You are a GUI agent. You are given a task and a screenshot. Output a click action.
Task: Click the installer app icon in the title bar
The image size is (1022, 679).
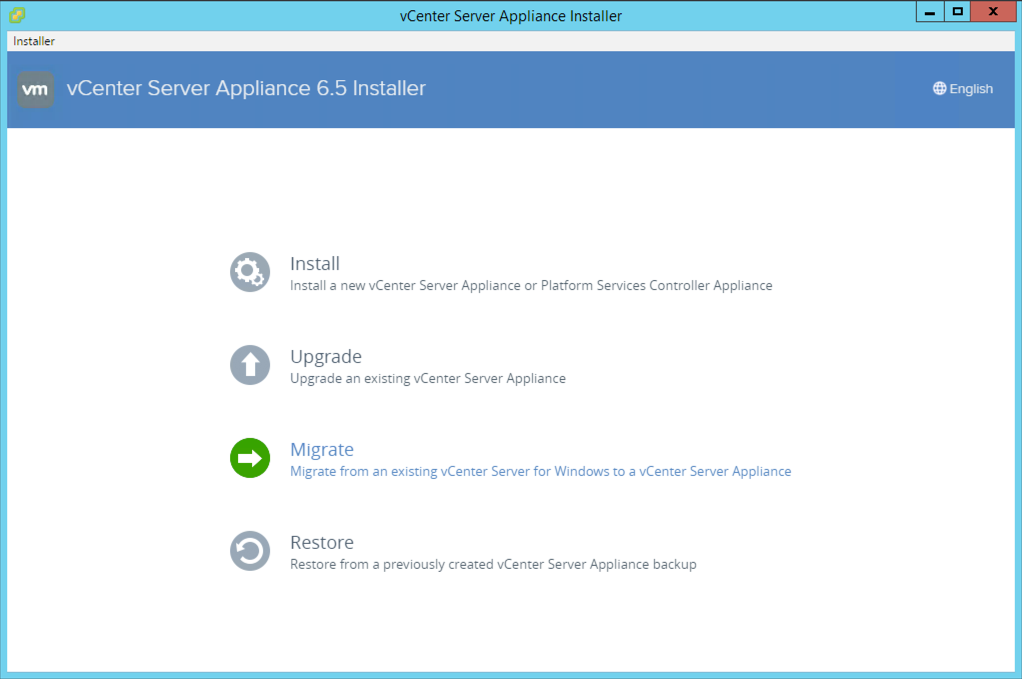pos(18,15)
